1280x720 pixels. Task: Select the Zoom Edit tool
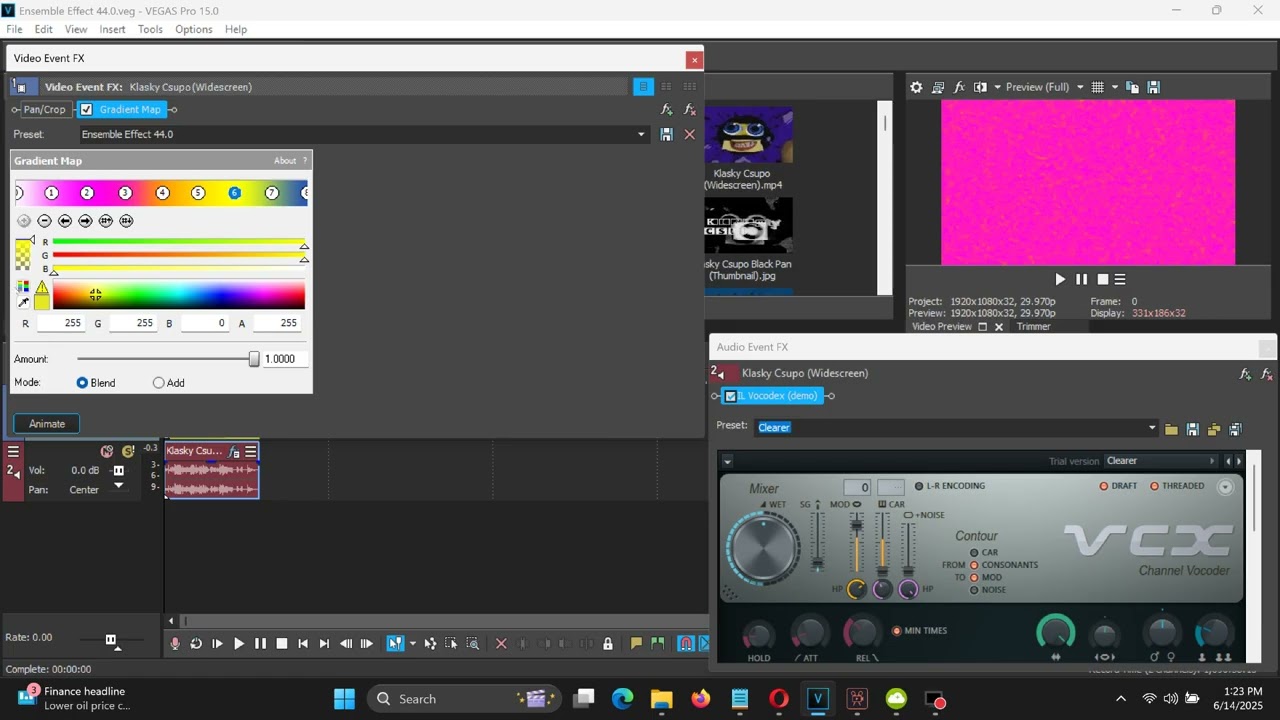tap(473, 644)
